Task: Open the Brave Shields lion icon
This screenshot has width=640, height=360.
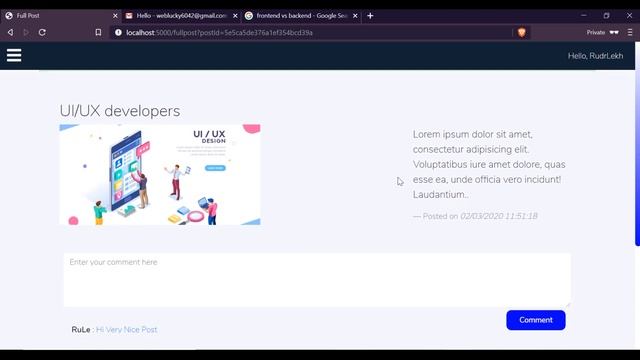Action: coord(522,32)
